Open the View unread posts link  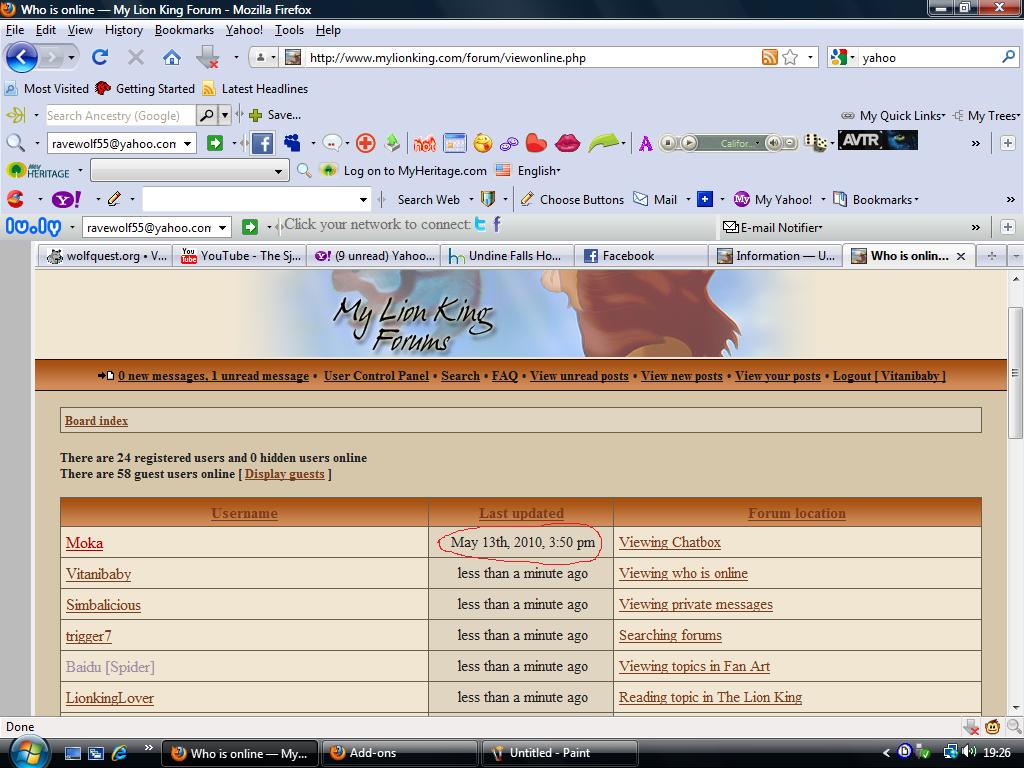tap(579, 376)
